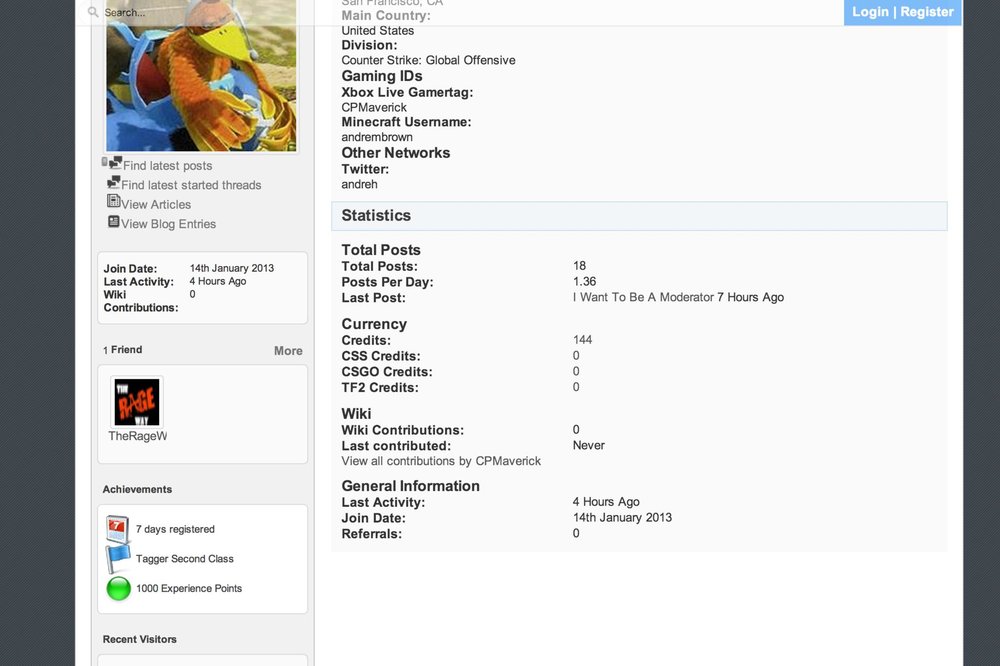This screenshot has width=1000, height=666.
Task: Click the Register link
Action: [x=927, y=11]
